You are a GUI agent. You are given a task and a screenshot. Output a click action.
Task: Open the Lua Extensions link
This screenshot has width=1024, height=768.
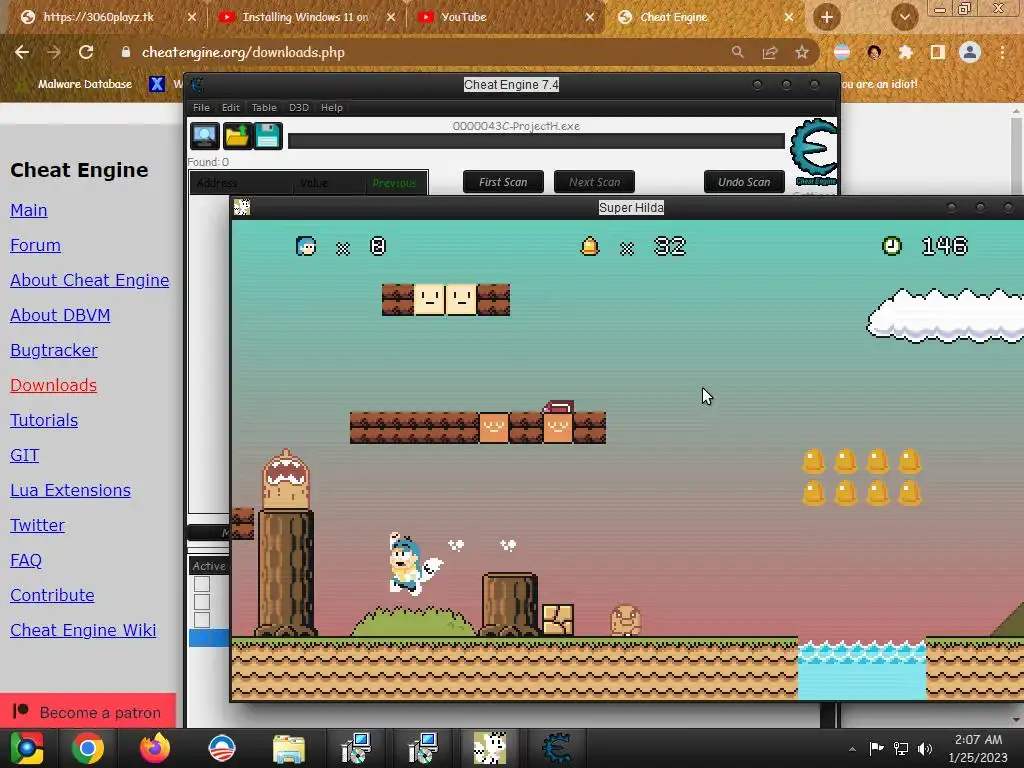tap(71, 490)
